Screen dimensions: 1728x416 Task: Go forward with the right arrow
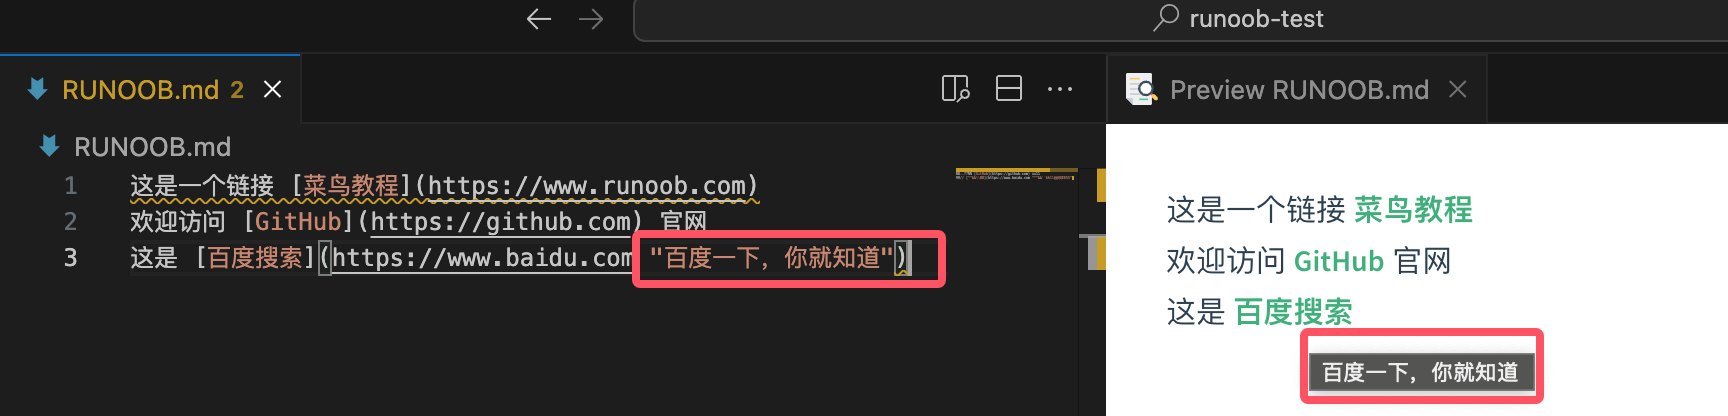tap(591, 19)
